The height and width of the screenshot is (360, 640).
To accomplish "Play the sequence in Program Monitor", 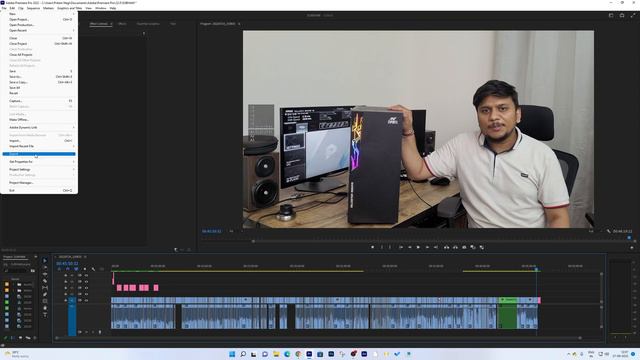I will (x=418, y=247).
